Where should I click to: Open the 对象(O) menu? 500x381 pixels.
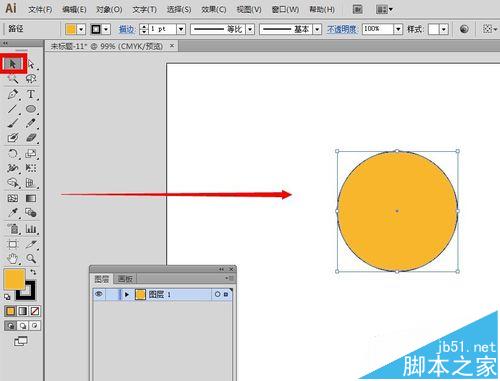tap(109, 10)
